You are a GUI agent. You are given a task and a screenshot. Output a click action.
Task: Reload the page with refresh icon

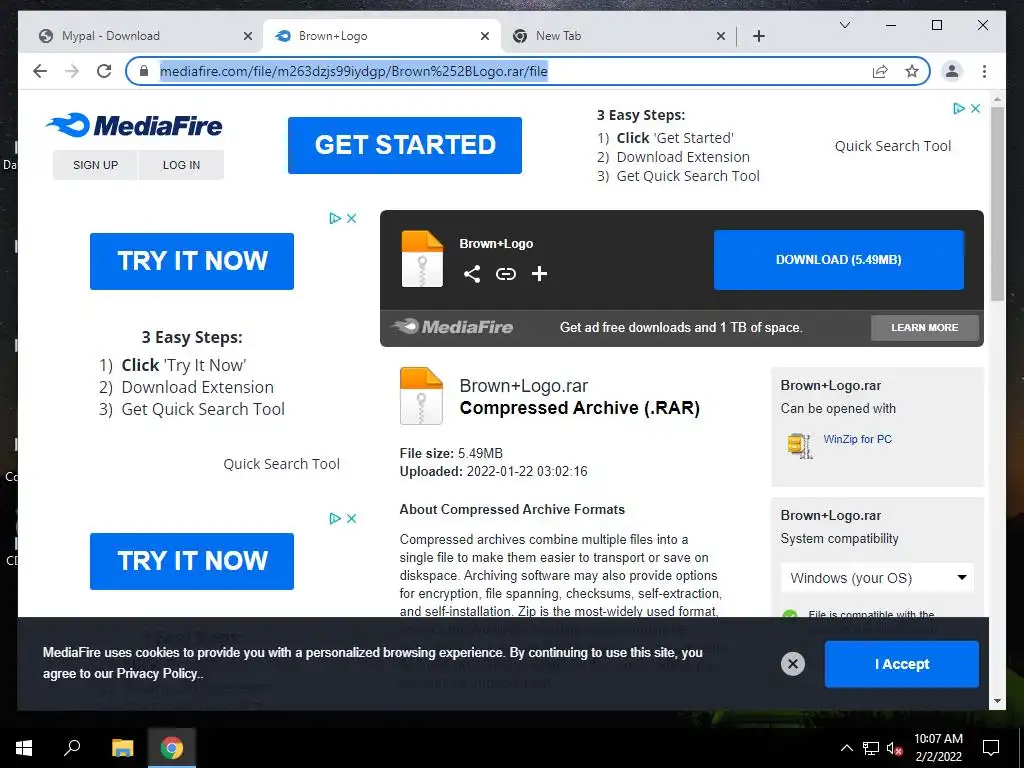click(104, 71)
